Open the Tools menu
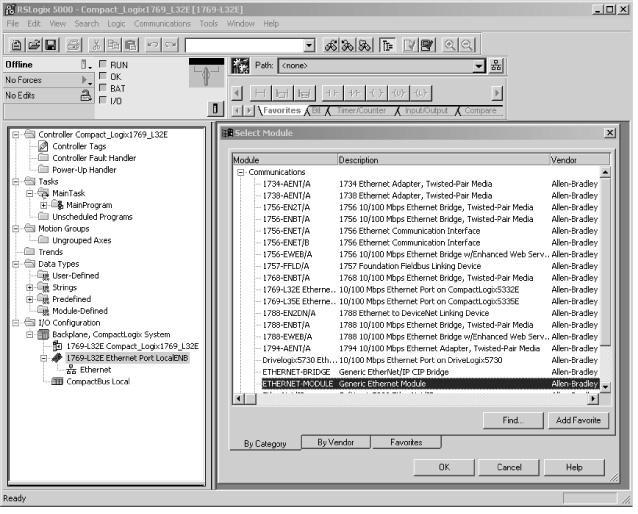The width and height of the screenshot is (638, 514). tap(209, 24)
